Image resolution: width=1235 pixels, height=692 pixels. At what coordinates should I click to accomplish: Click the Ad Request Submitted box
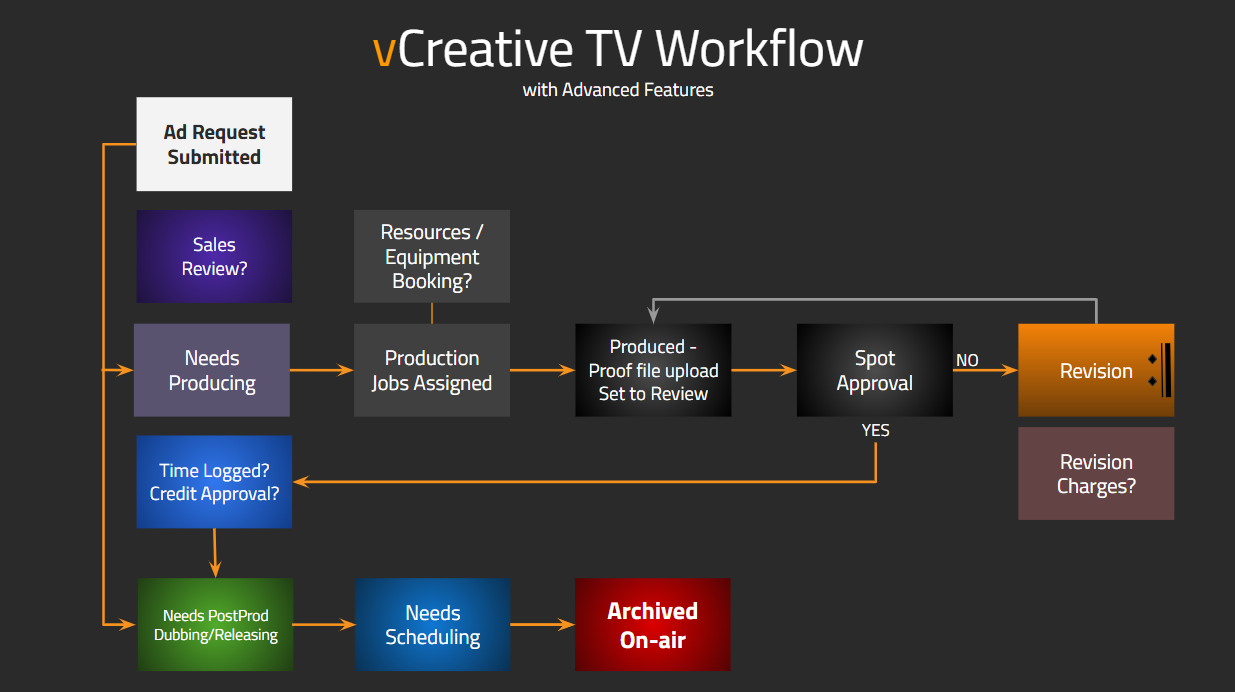214,144
